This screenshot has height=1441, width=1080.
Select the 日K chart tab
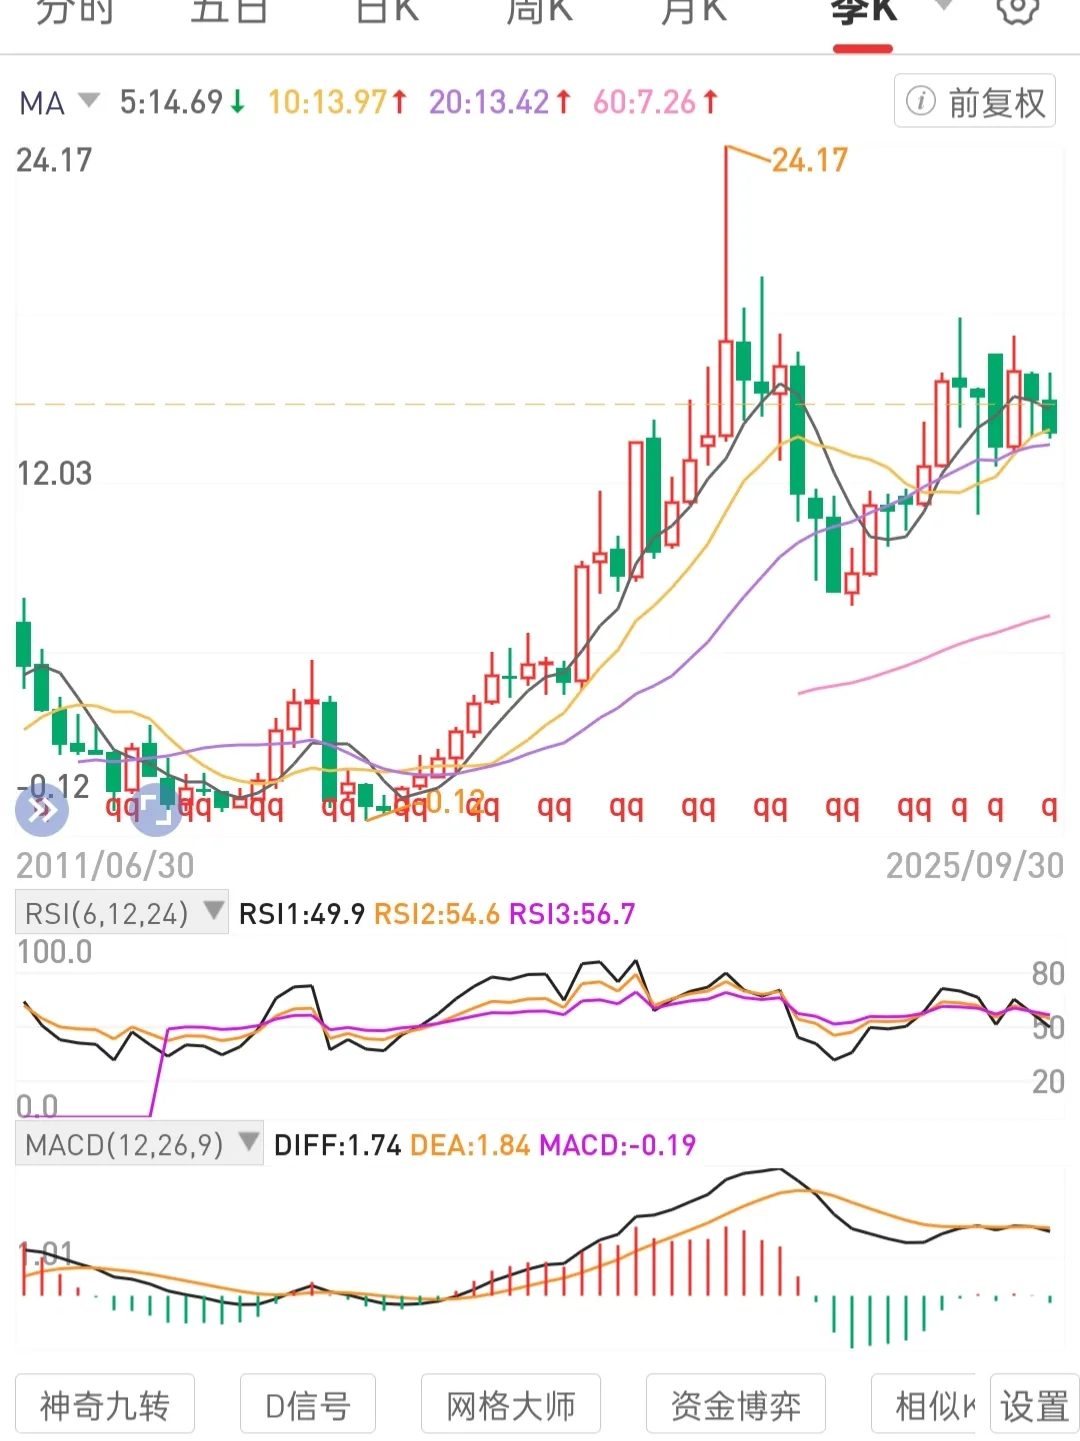point(387,12)
